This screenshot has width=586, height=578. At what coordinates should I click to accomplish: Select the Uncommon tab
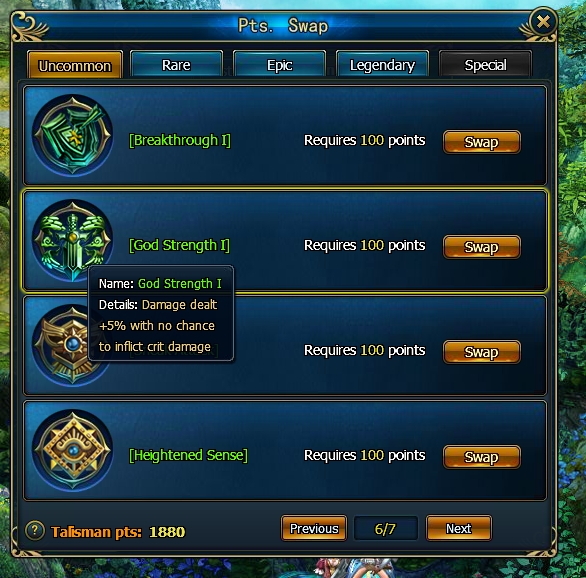coord(75,65)
